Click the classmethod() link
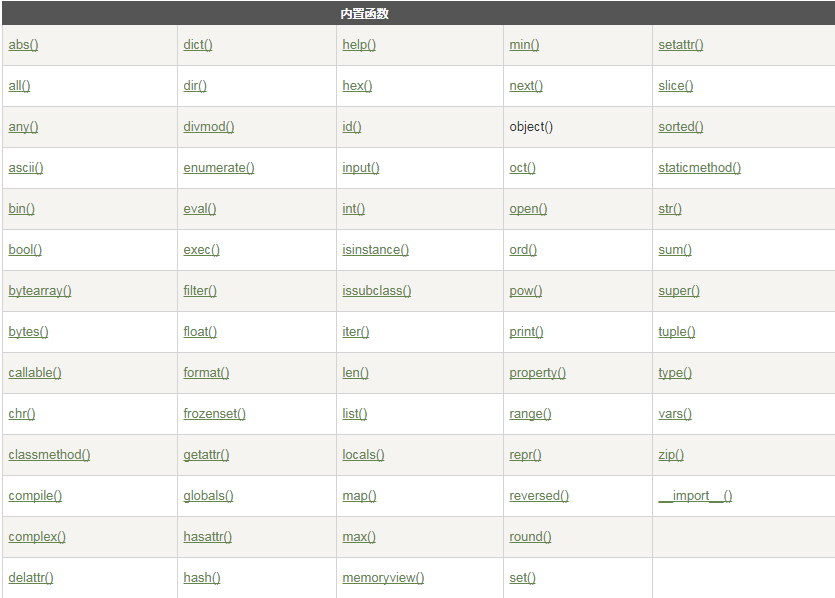The image size is (835, 598). (49, 455)
